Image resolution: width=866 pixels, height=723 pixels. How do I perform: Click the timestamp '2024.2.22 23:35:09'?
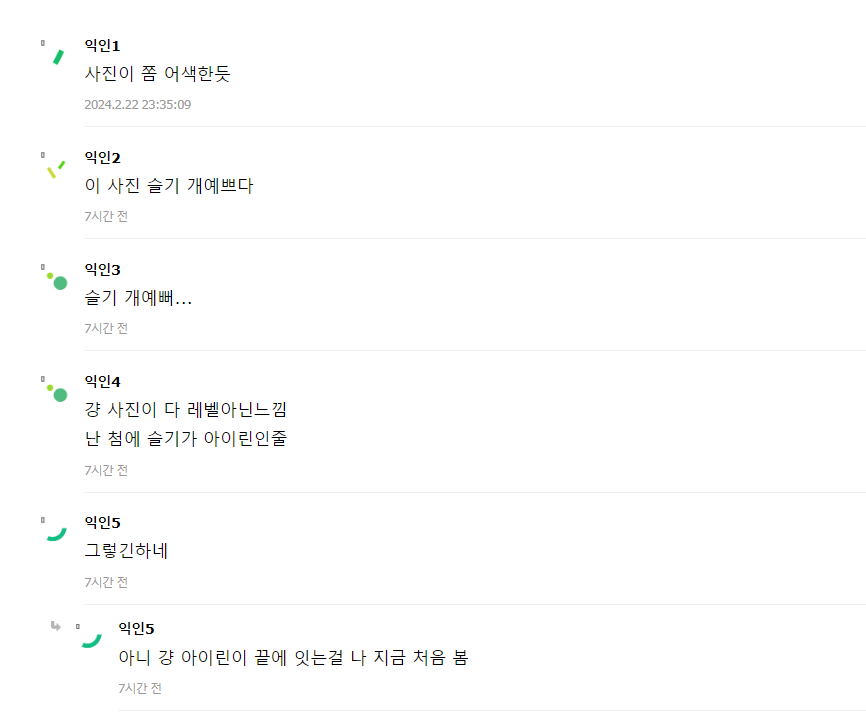coord(137,105)
